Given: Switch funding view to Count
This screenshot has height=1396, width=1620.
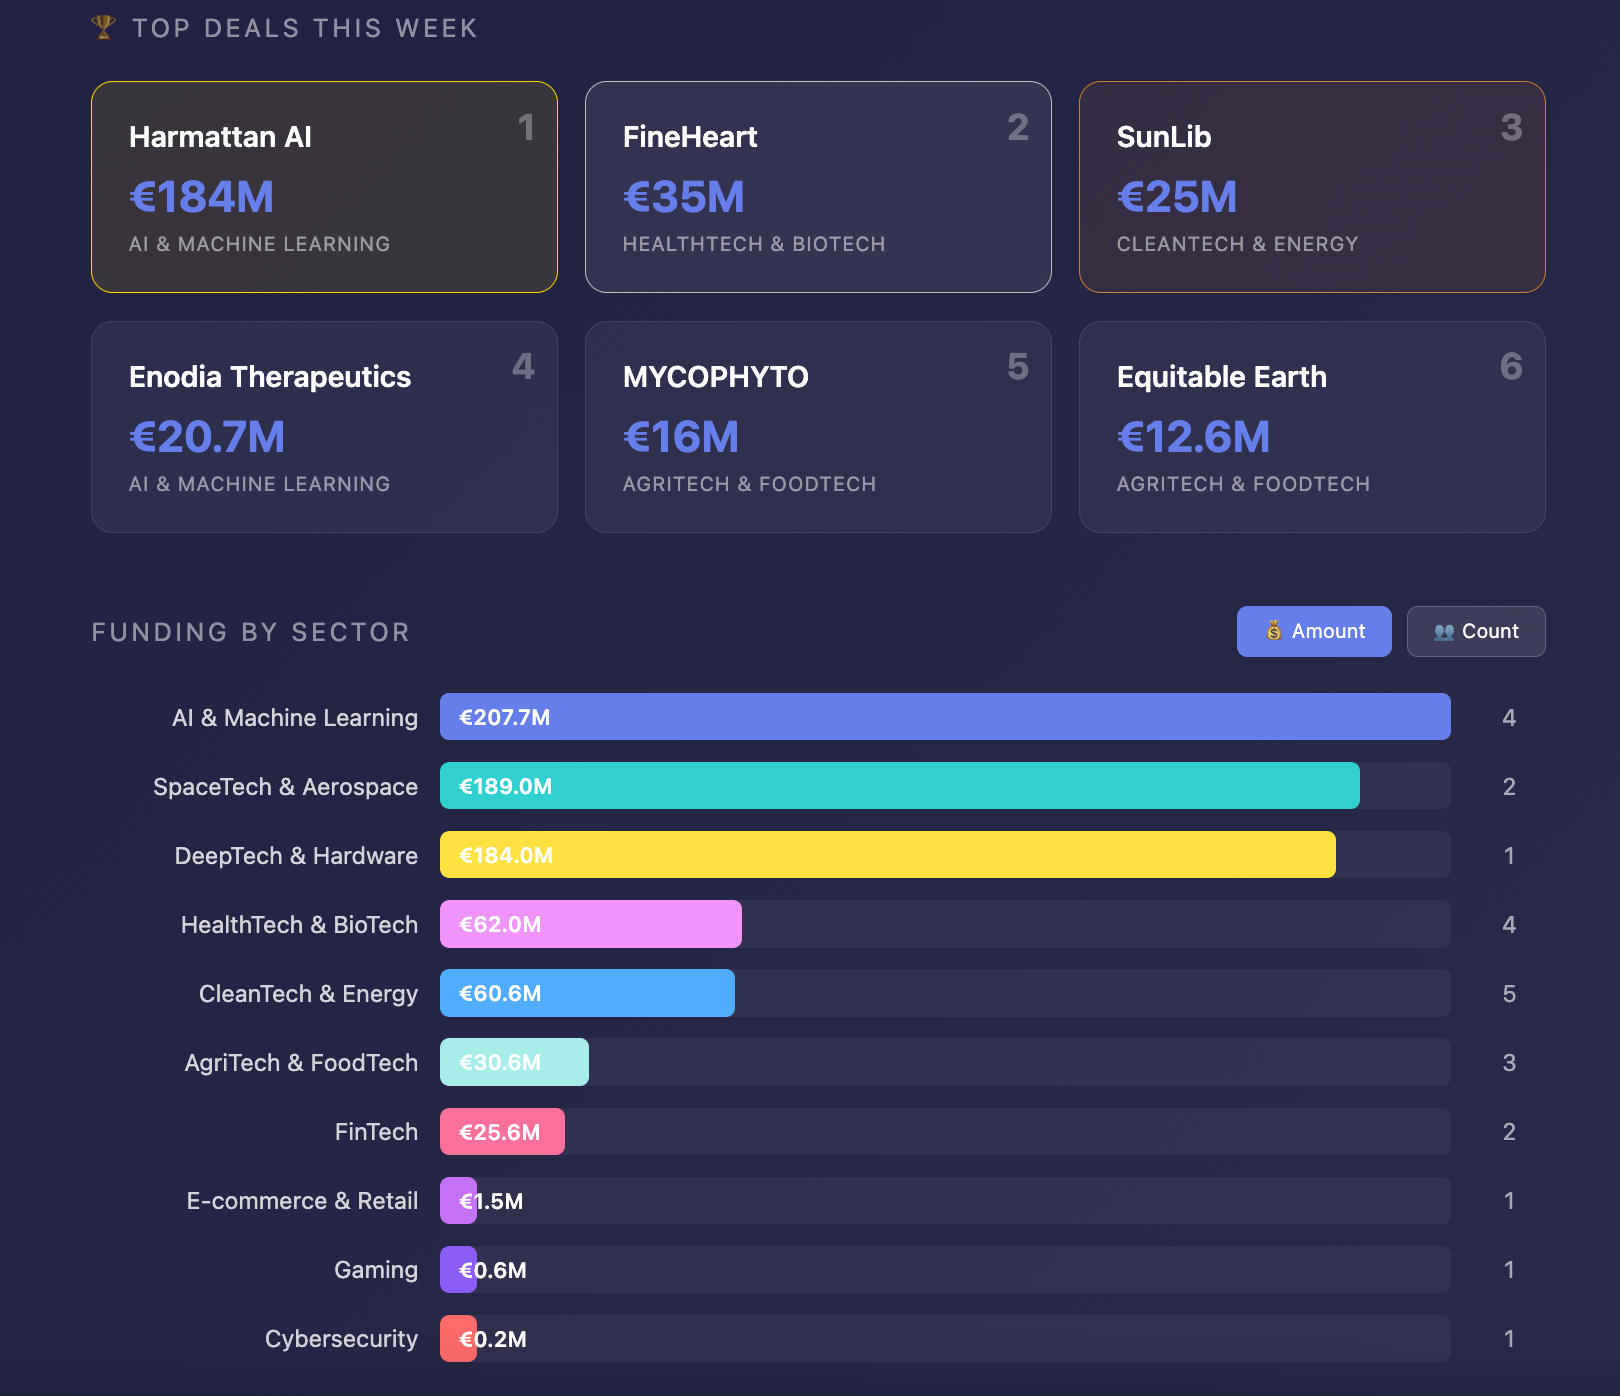Looking at the screenshot, I should (1475, 631).
